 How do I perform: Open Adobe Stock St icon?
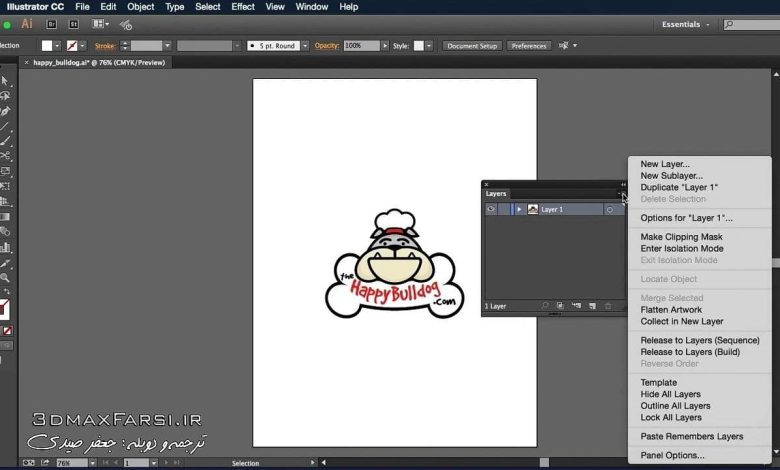click(74, 24)
